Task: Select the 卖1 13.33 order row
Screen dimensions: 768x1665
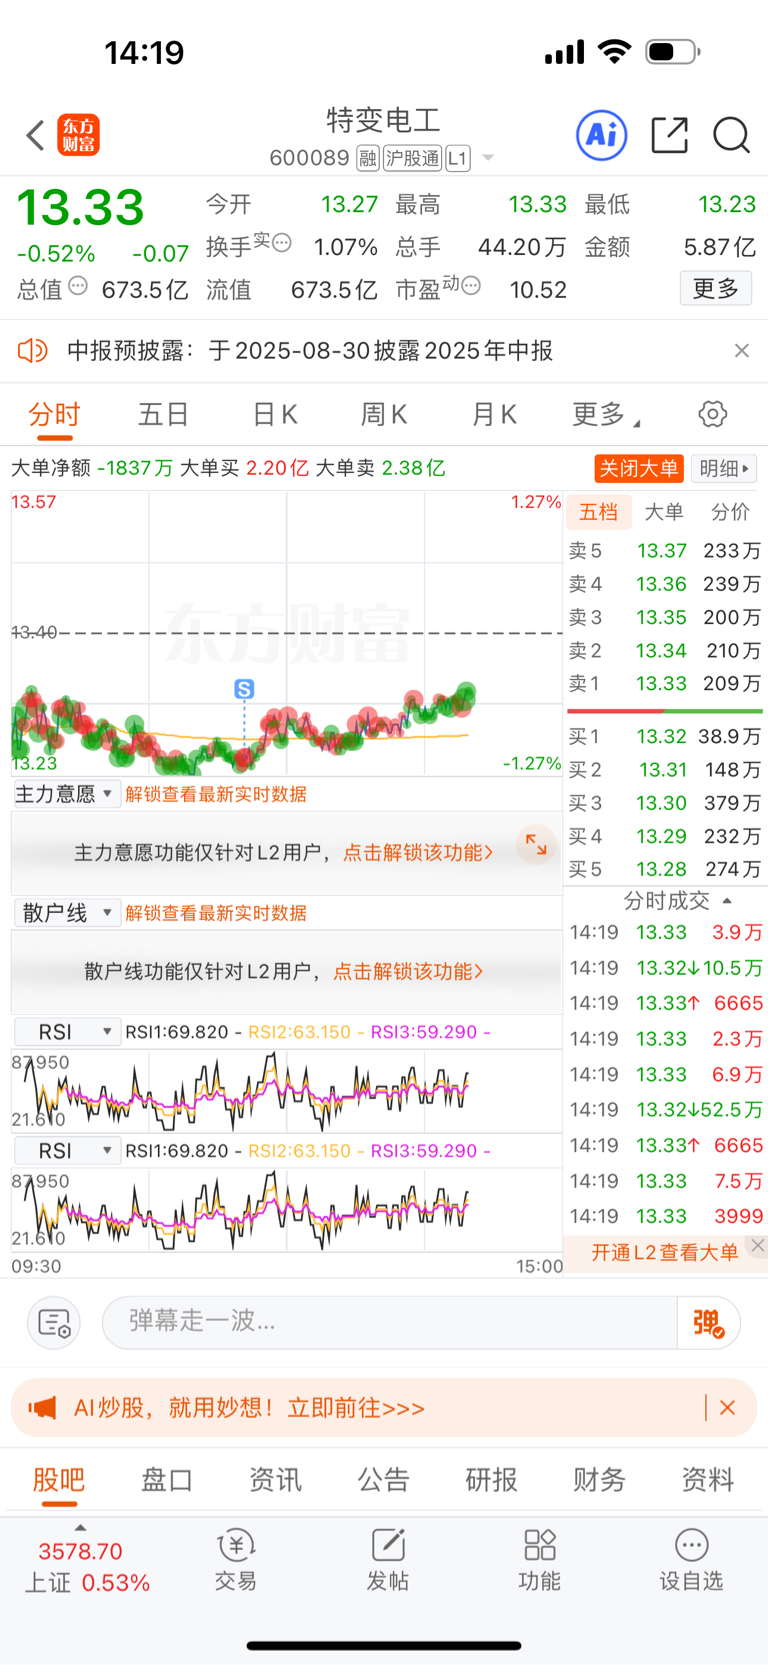Action: [x=665, y=684]
